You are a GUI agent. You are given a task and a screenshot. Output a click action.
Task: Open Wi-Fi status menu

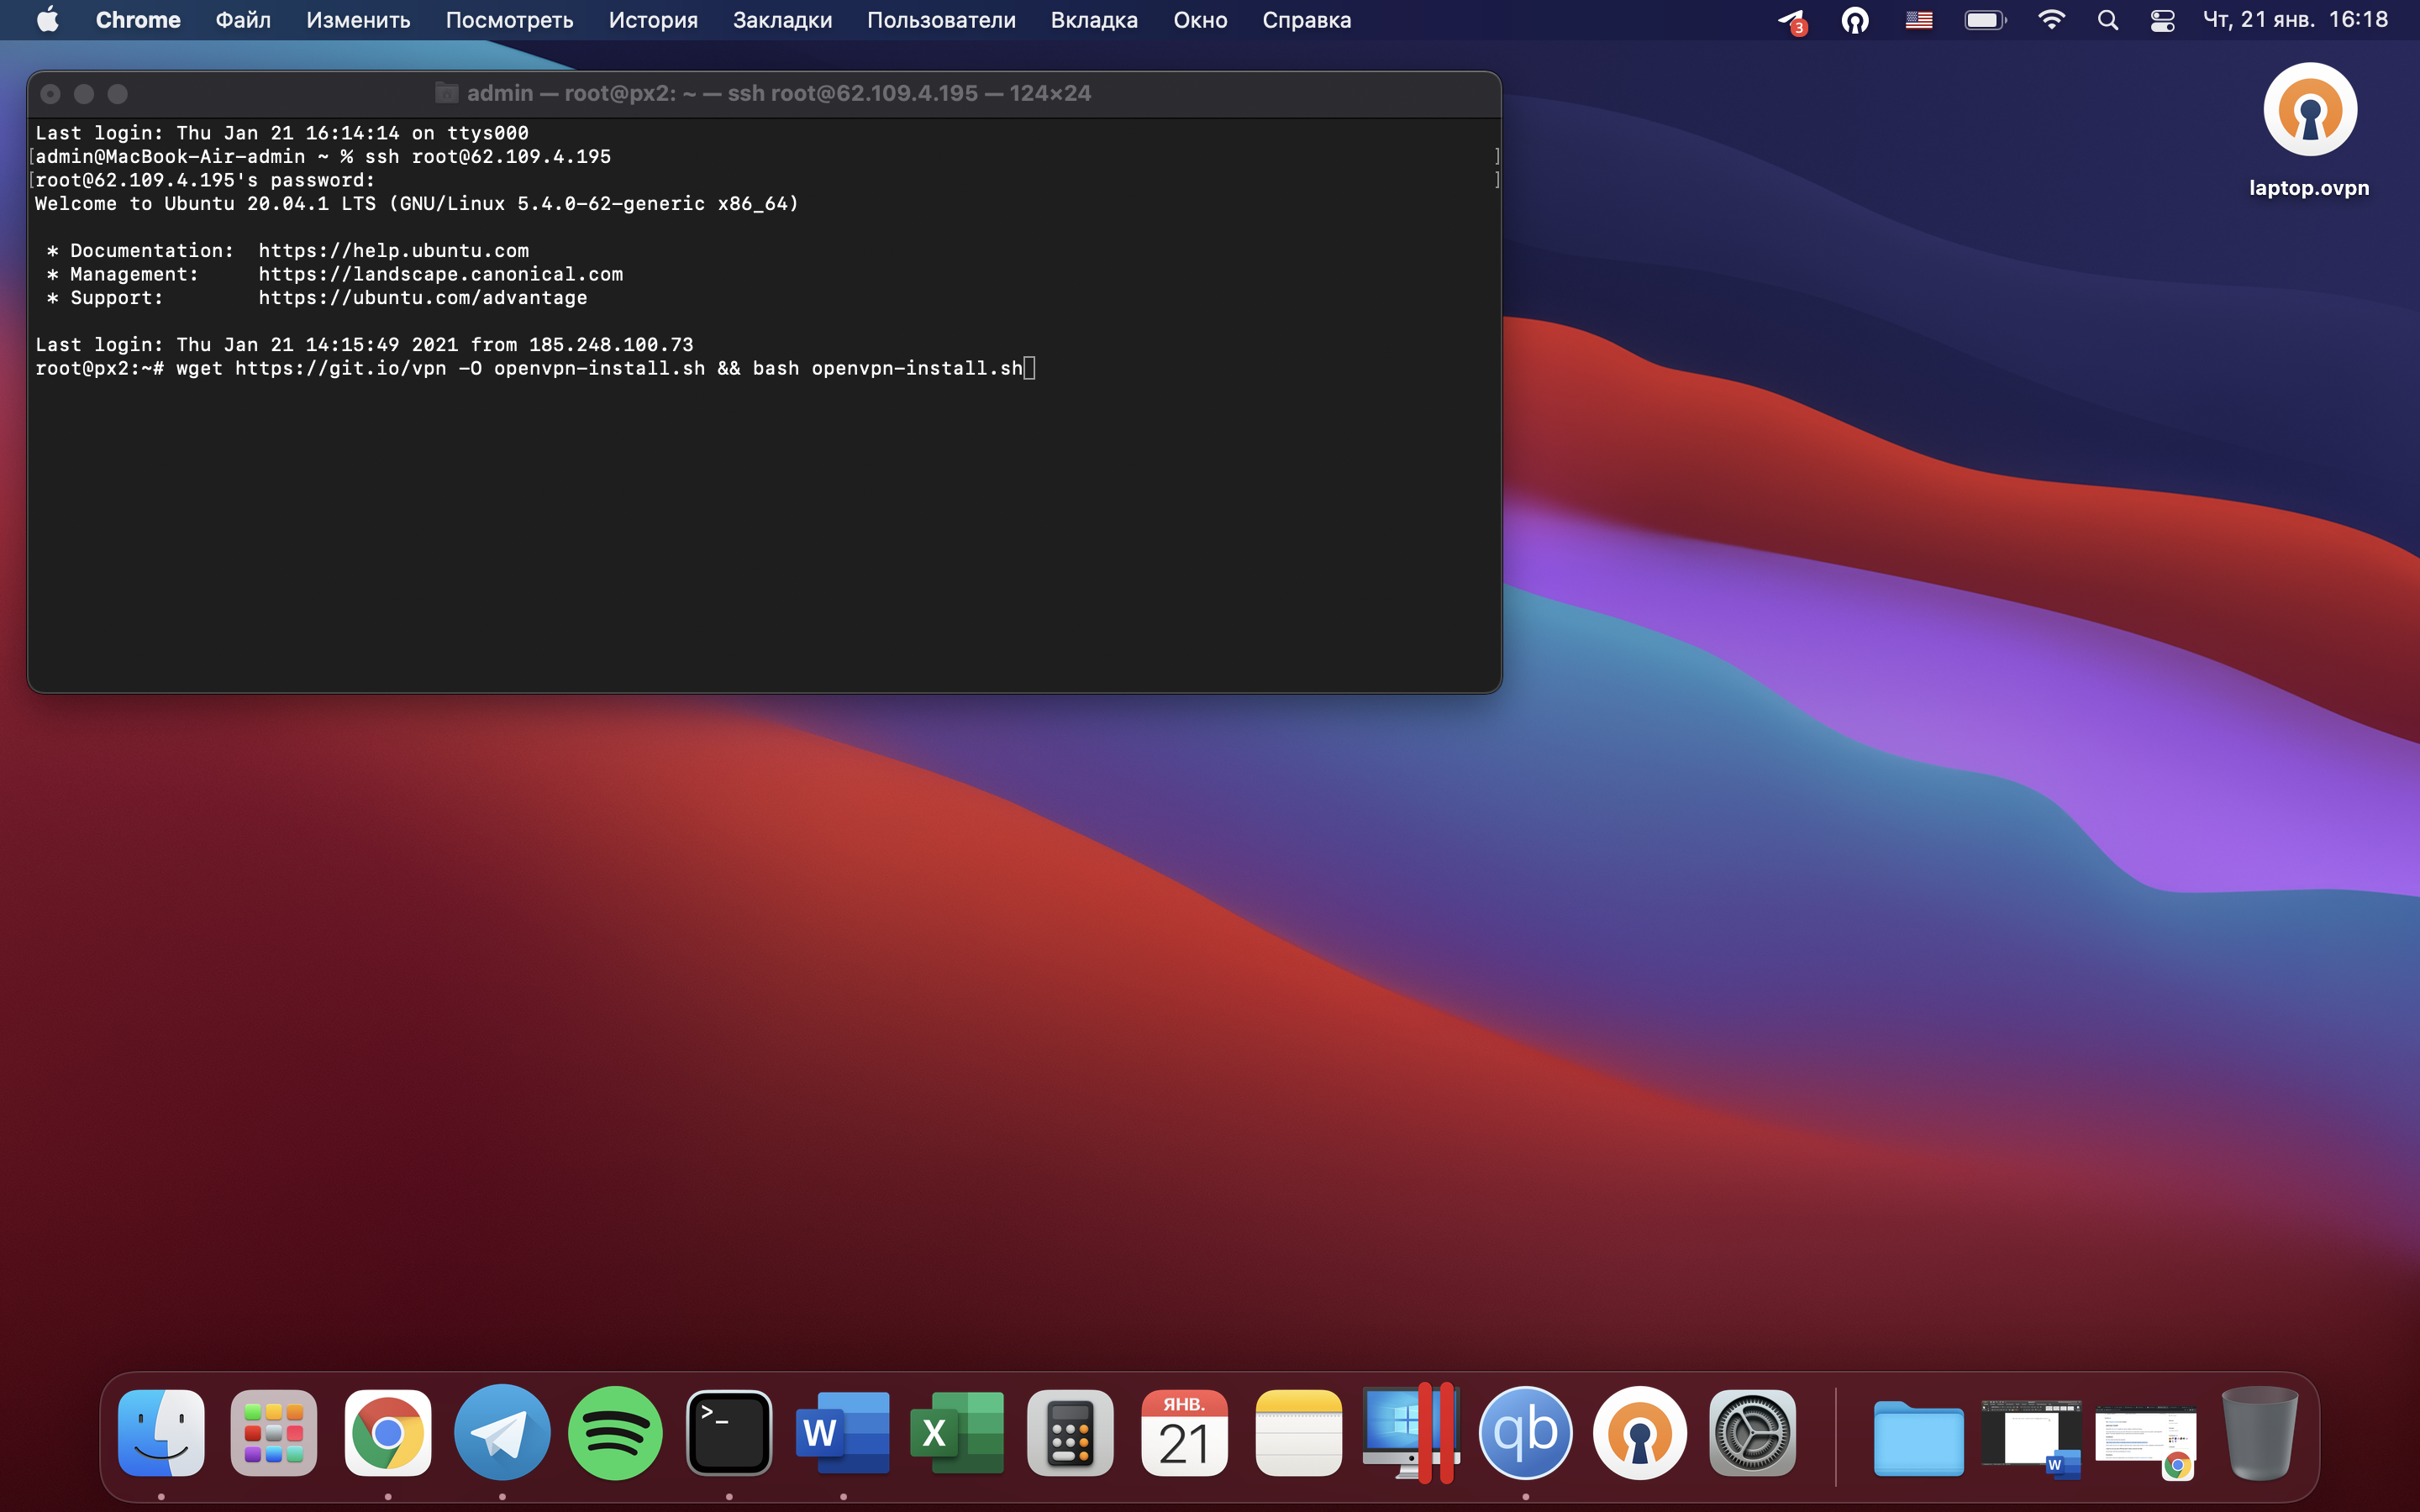coord(2051,20)
